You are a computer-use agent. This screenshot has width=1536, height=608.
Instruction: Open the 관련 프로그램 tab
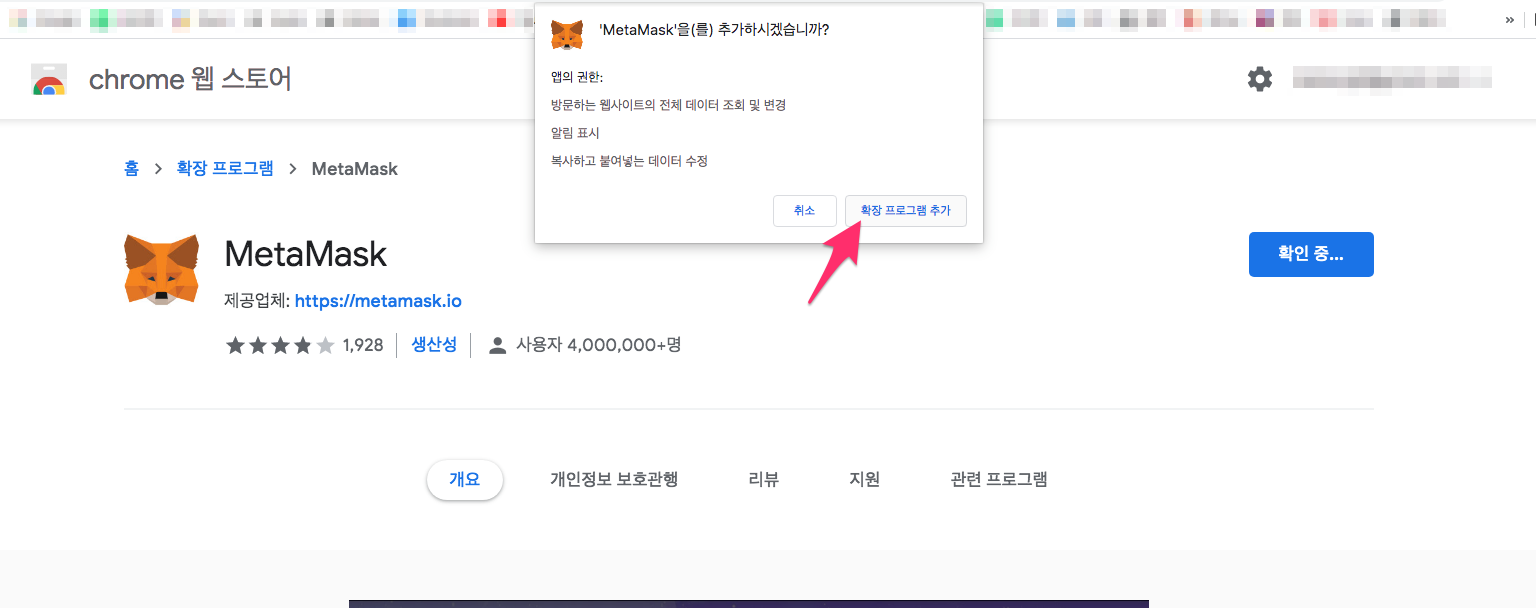tap(999, 480)
